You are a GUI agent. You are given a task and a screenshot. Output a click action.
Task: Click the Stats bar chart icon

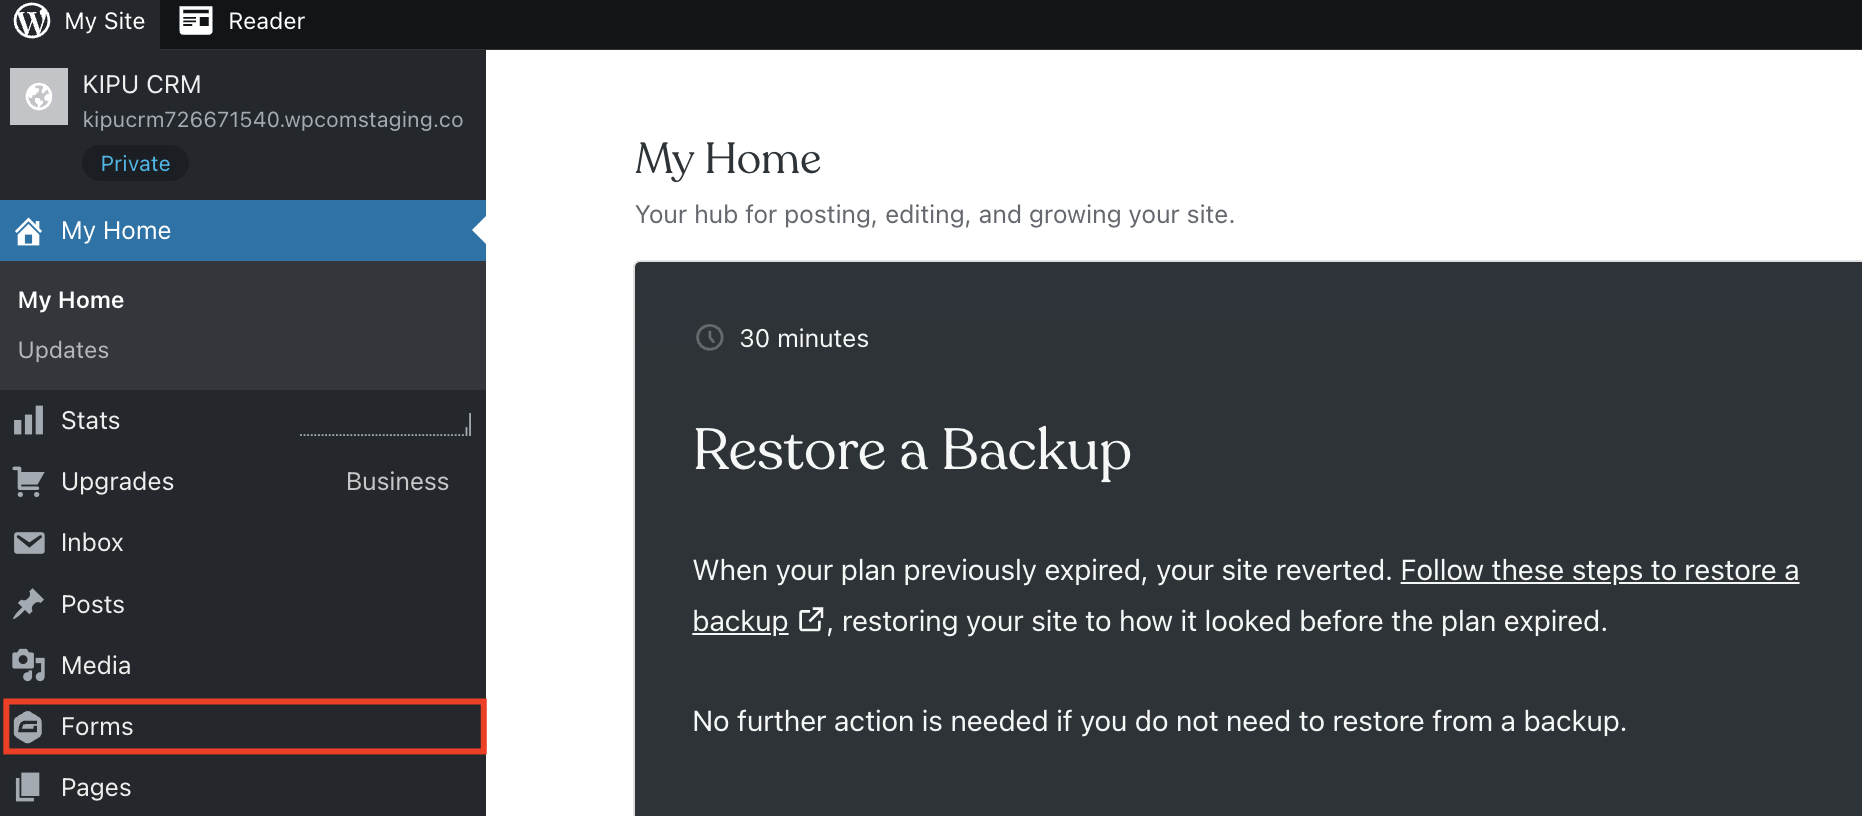pyautogui.click(x=29, y=421)
